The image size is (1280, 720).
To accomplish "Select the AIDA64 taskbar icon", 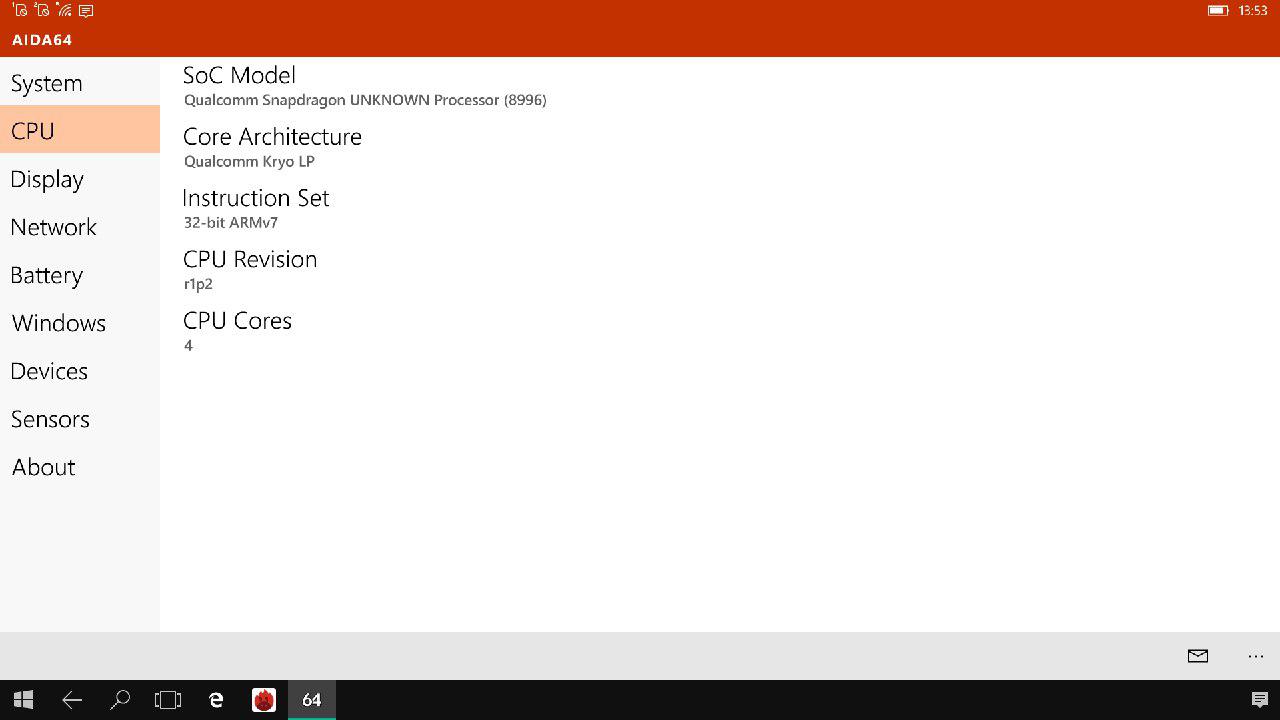I will tap(312, 700).
